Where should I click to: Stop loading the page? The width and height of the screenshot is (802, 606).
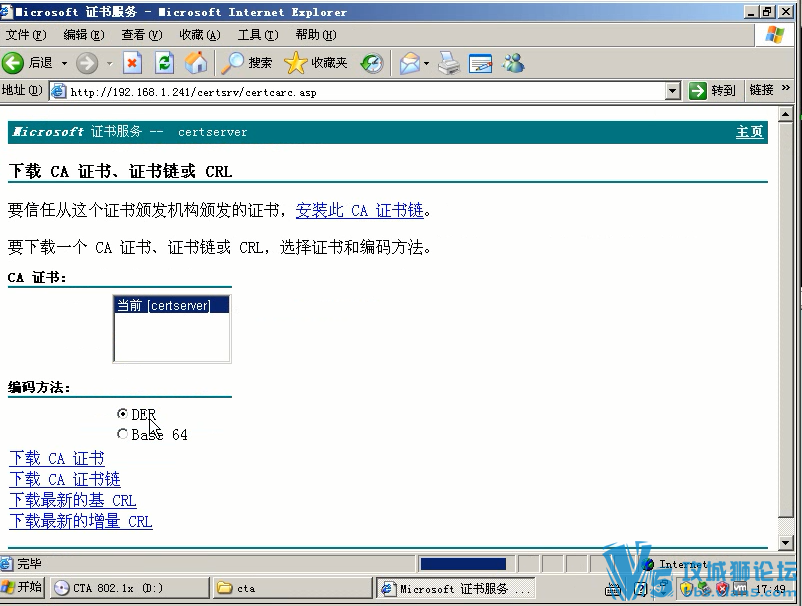[132, 63]
